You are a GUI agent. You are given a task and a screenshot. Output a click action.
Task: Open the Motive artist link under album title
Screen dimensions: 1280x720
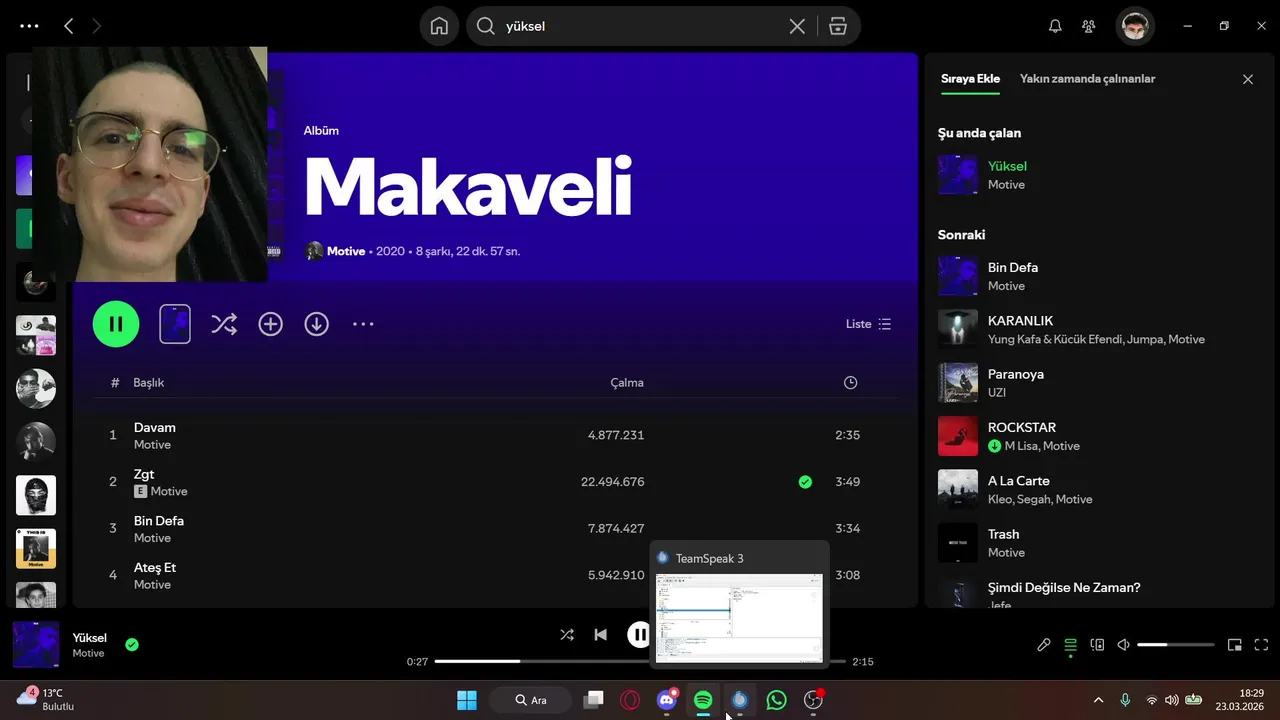tap(346, 251)
